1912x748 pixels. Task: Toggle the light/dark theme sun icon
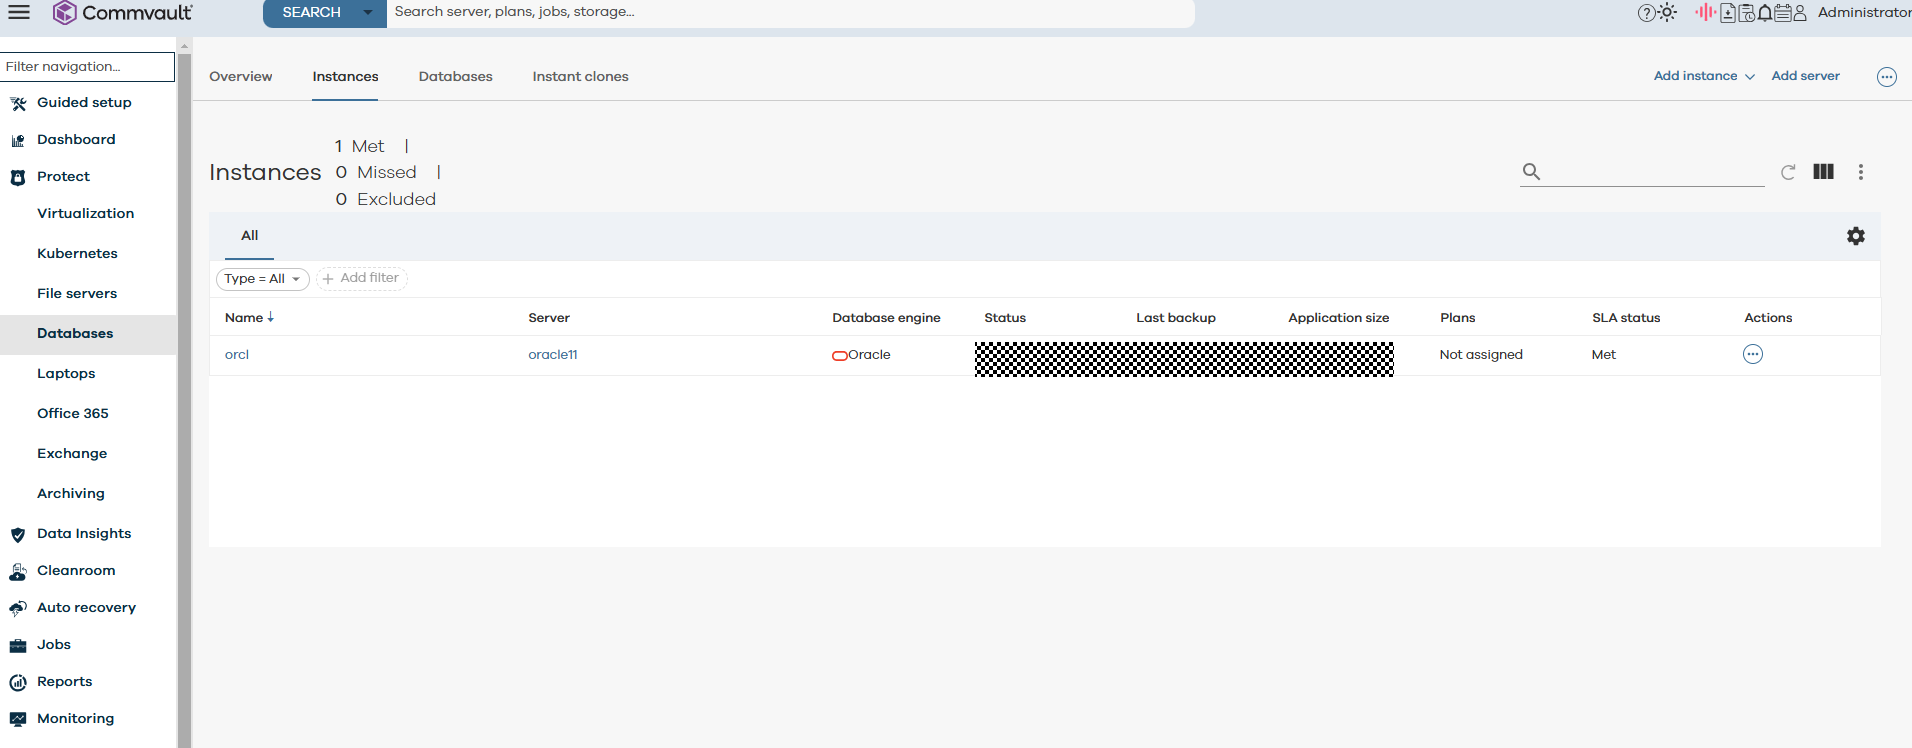pyautogui.click(x=1667, y=13)
